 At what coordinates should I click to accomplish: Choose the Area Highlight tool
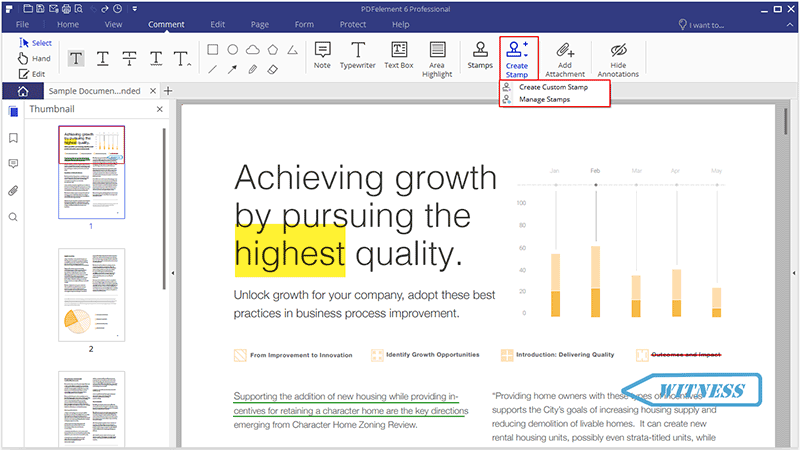click(x=437, y=59)
